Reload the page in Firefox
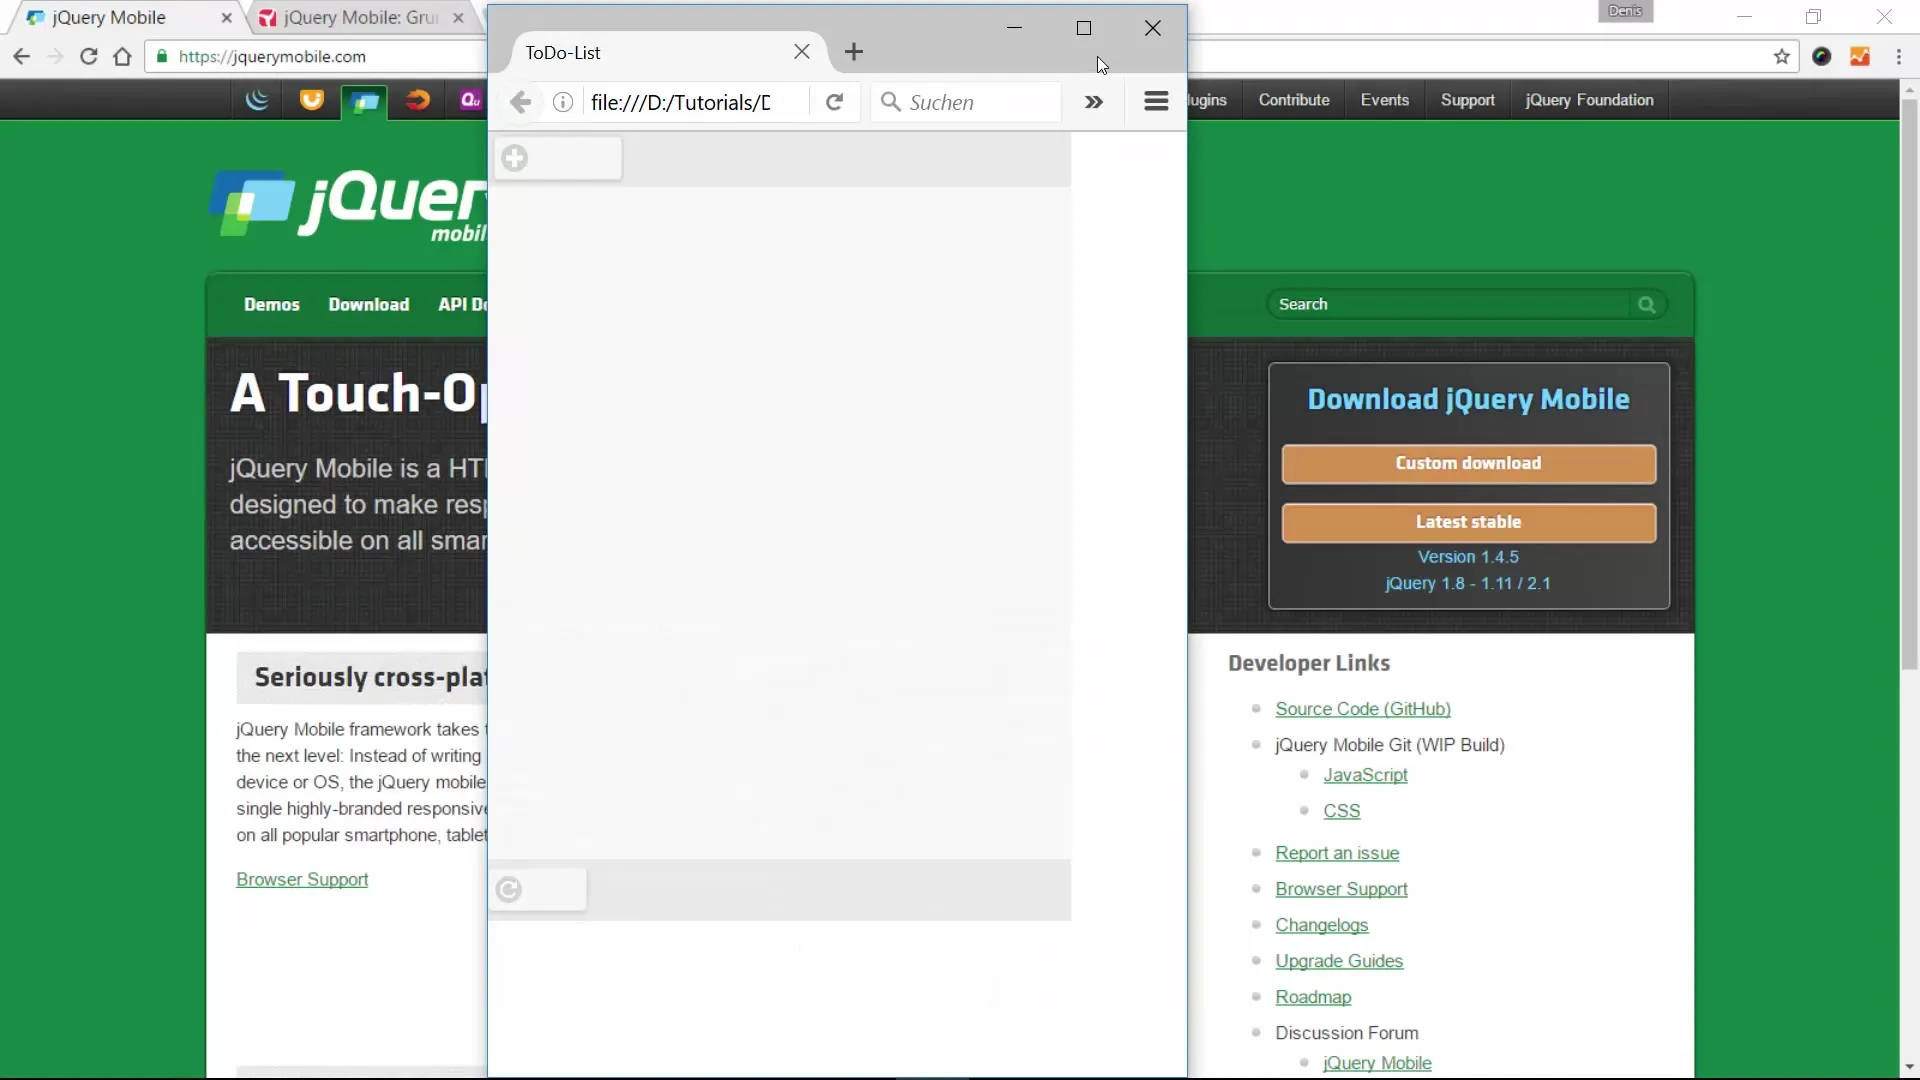The width and height of the screenshot is (1920, 1080). click(x=834, y=102)
